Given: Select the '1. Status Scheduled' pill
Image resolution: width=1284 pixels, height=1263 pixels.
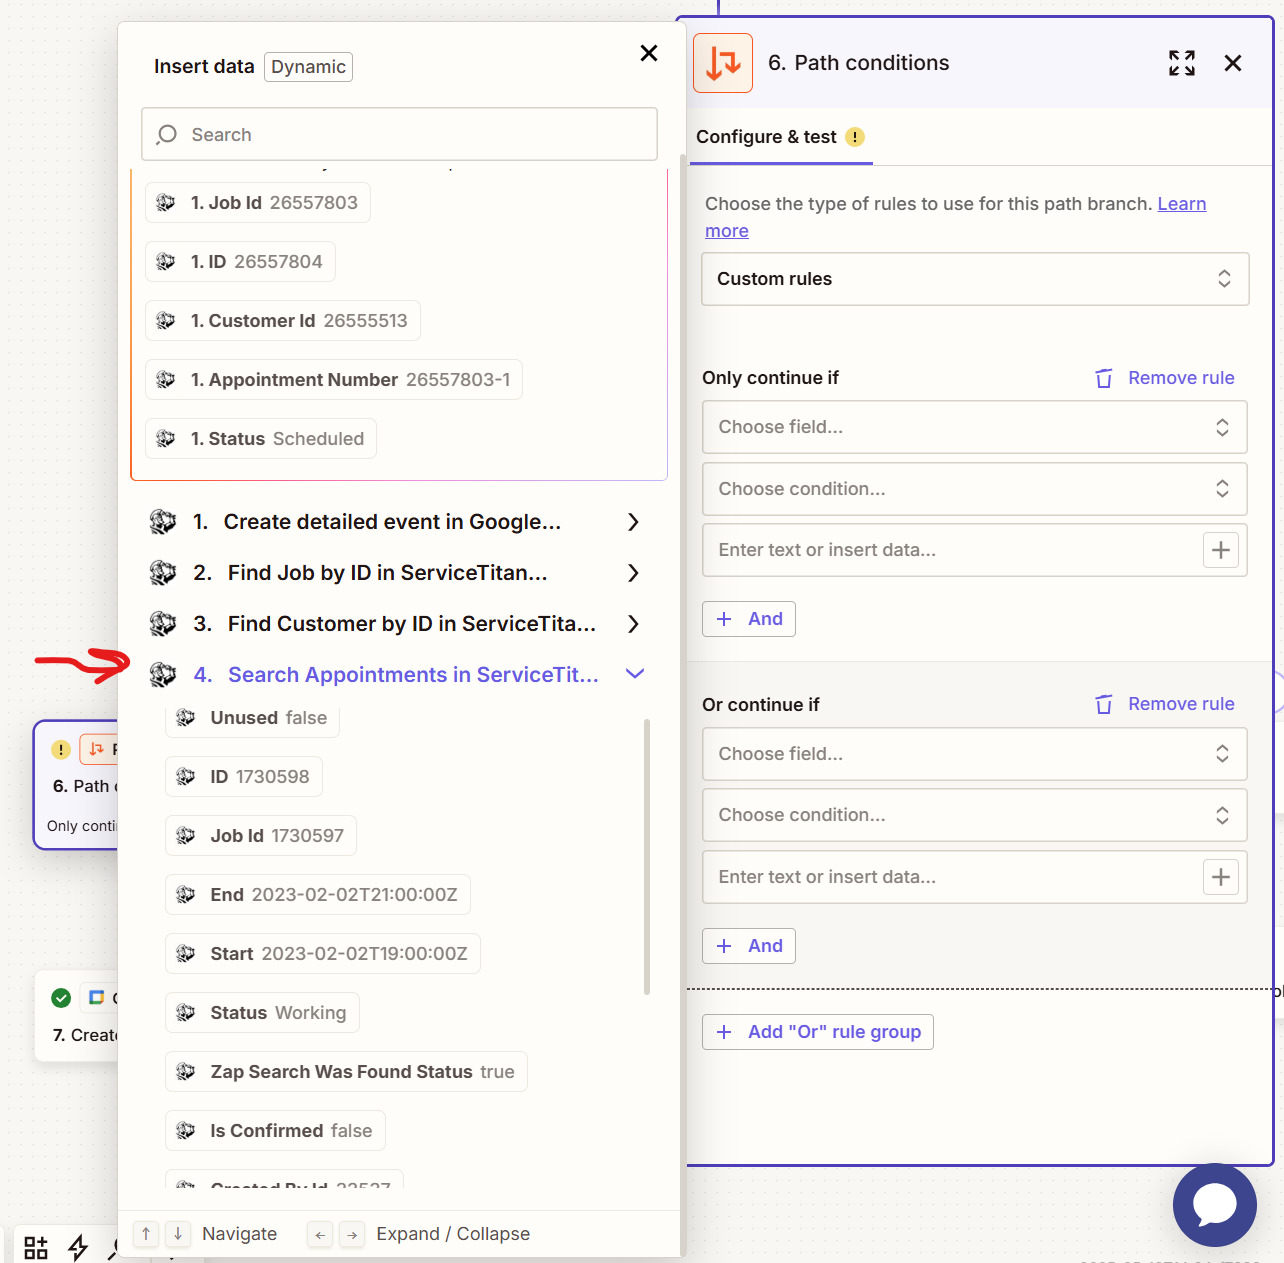Looking at the screenshot, I should click(x=261, y=439).
